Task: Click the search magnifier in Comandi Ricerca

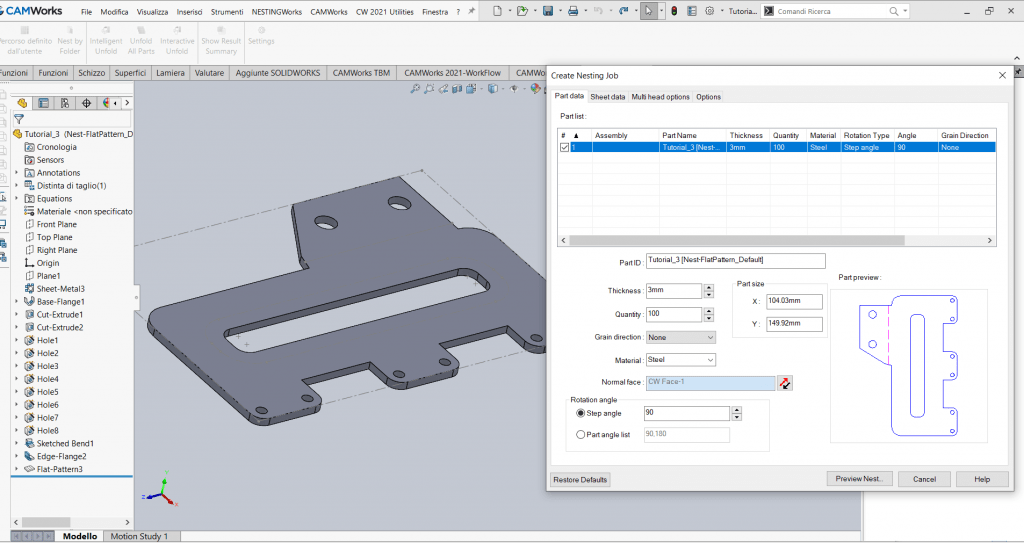Action: (893, 11)
